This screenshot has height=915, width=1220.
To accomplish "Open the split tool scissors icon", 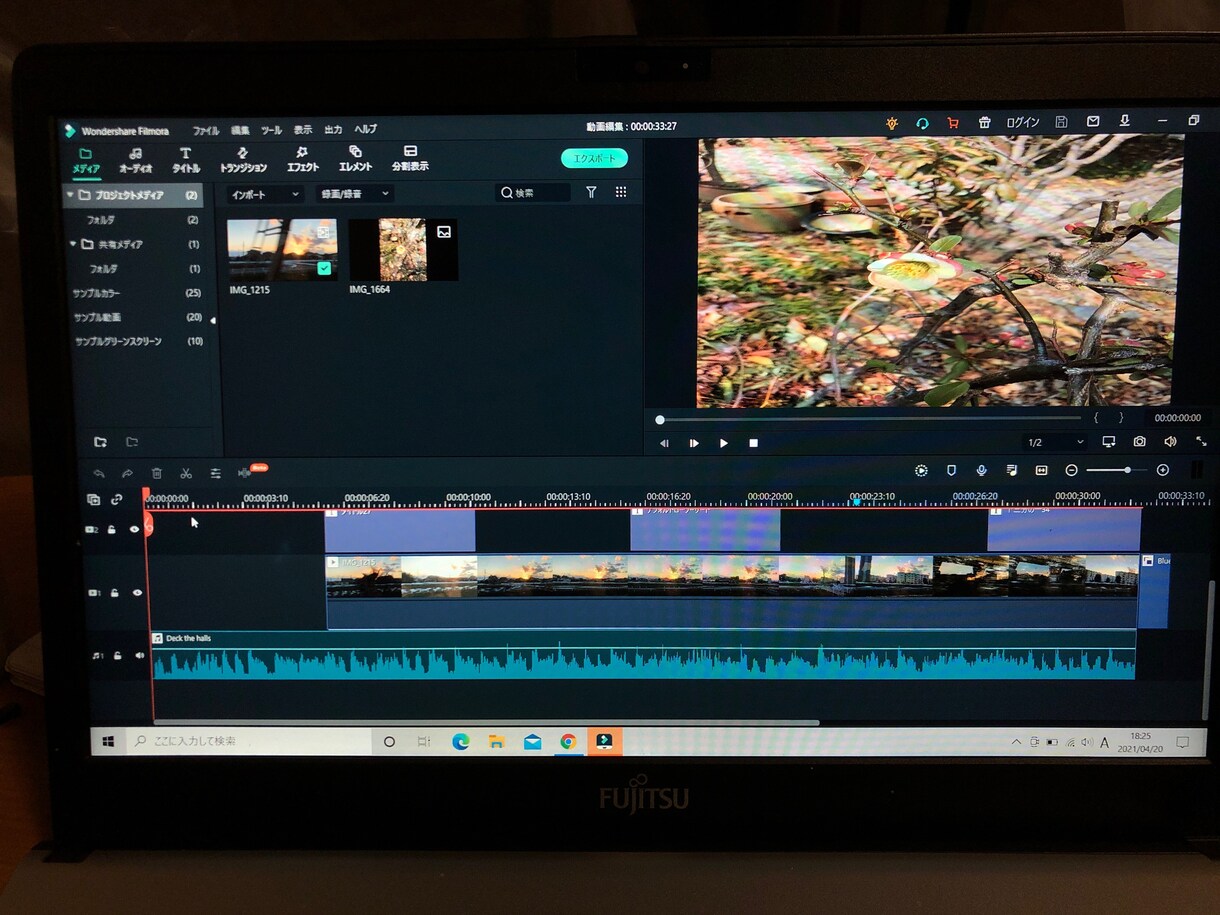I will (x=186, y=473).
